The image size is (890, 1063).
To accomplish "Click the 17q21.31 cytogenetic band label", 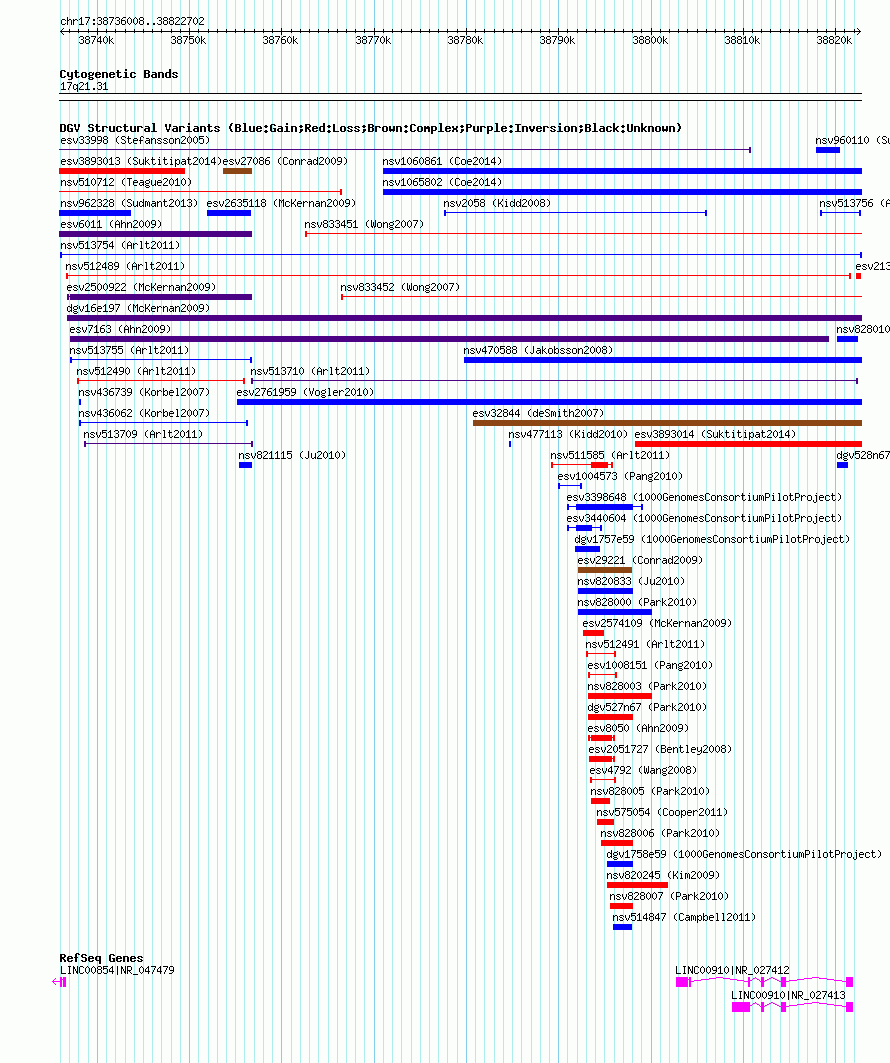I will click(84, 87).
